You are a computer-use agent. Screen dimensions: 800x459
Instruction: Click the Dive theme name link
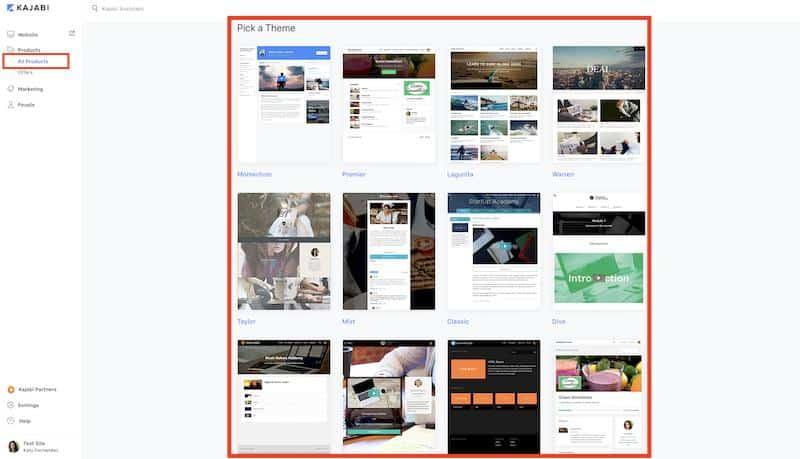(558, 322)
